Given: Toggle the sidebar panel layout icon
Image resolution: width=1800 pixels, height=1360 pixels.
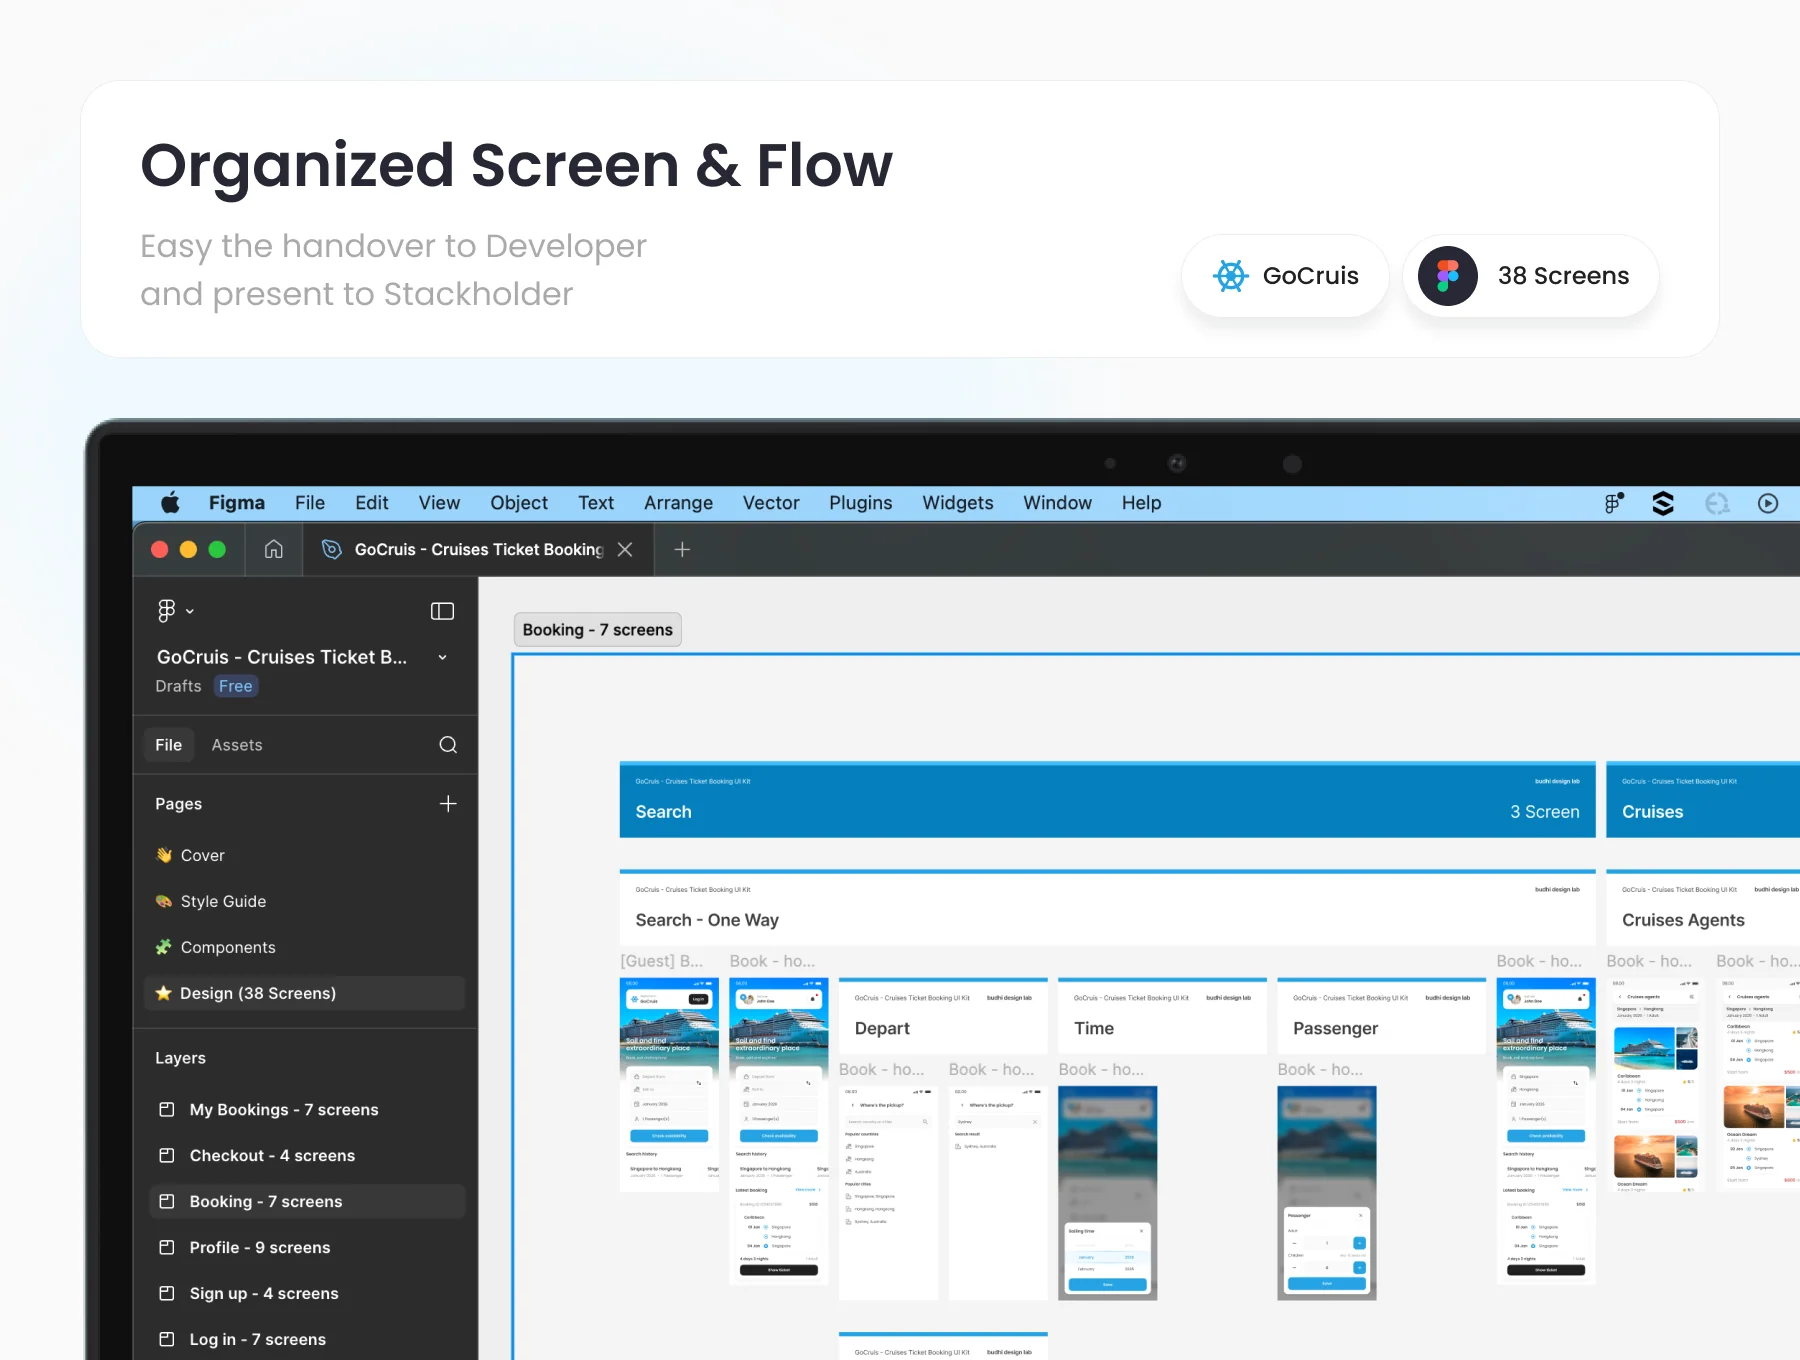Looking at the screenshot, I should 442,611.
